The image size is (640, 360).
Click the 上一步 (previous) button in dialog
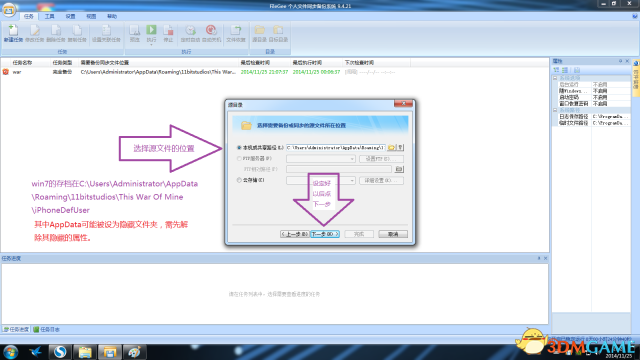[x=294, y=234]
